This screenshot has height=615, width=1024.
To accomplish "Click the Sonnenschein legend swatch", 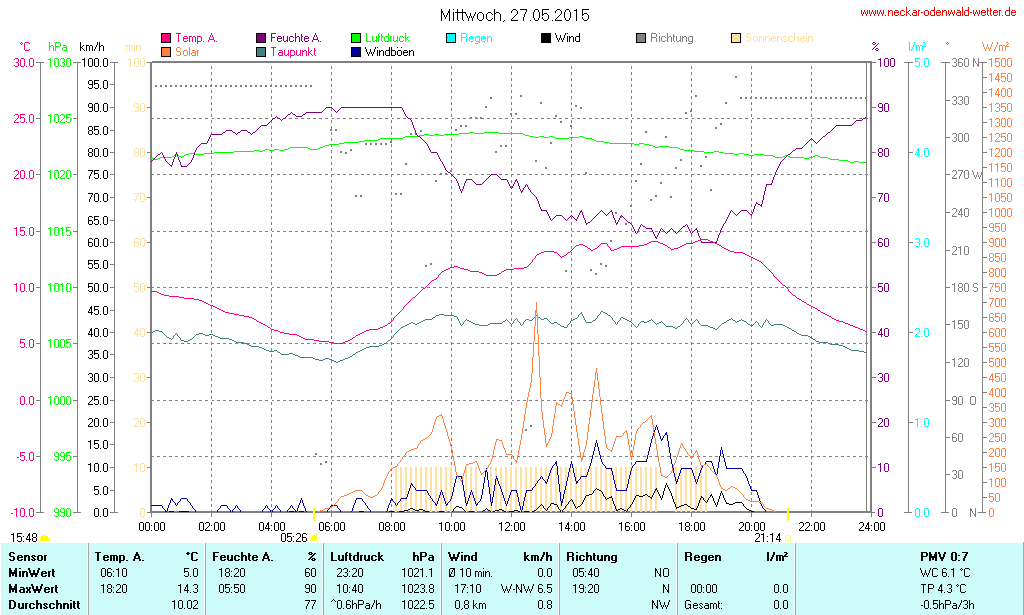I will [737, 38].
